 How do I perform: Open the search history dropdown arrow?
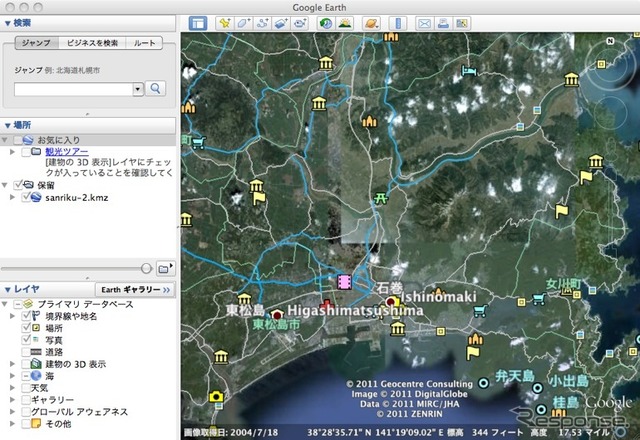[x=138, y=89]
